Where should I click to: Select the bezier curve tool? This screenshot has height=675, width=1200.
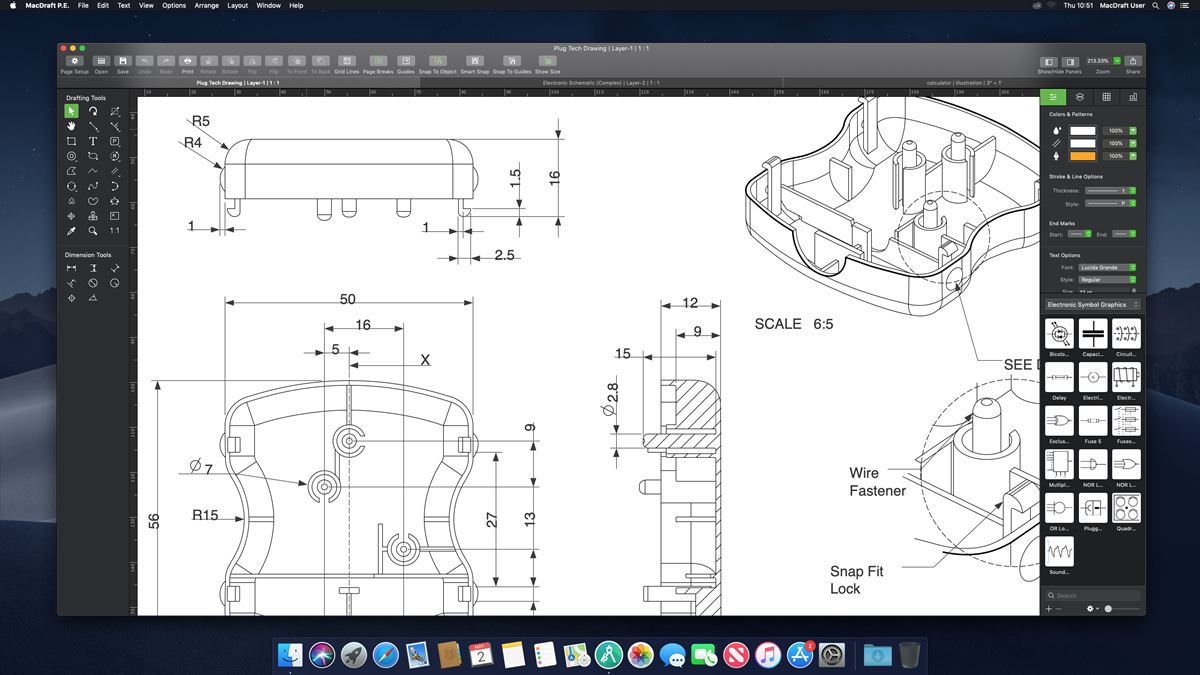tap(93, 186)
